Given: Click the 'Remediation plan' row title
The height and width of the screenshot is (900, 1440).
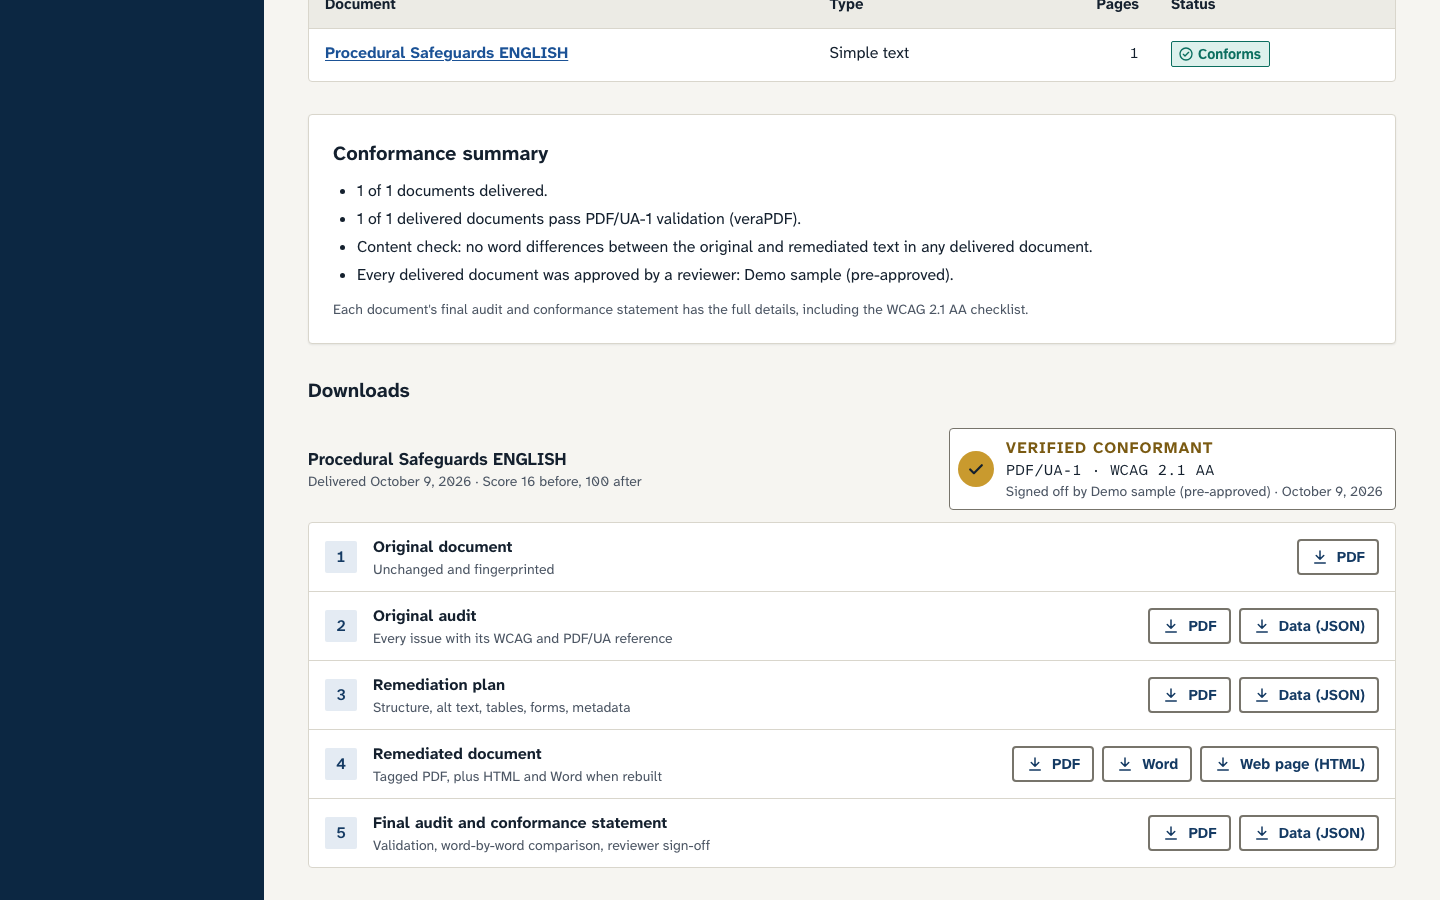Looking at the screenshot, I should [439, 685].
